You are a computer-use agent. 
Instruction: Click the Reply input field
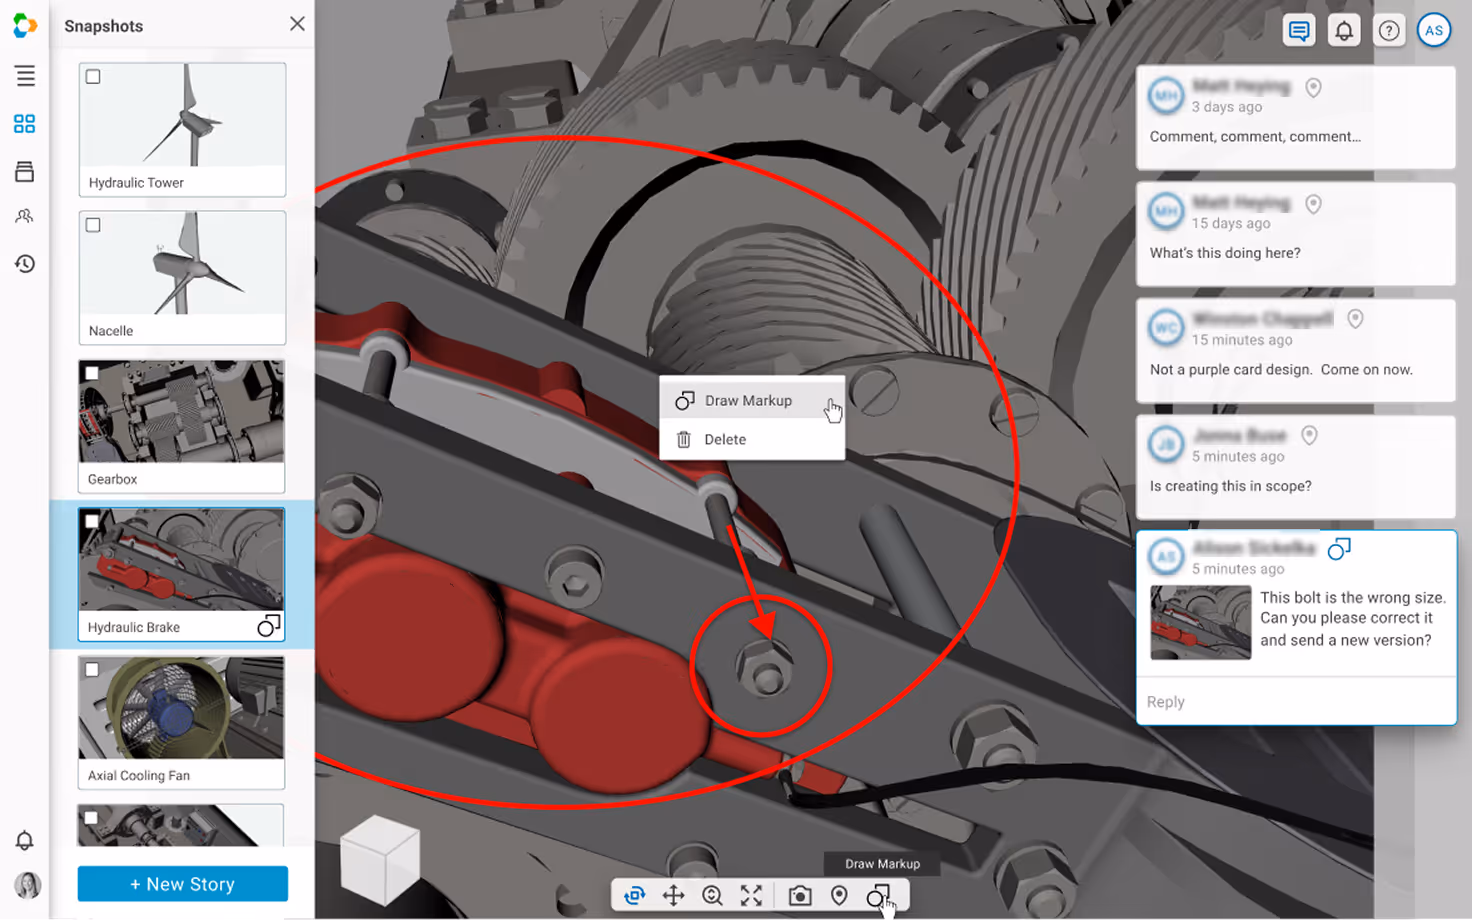point(1296,702)
